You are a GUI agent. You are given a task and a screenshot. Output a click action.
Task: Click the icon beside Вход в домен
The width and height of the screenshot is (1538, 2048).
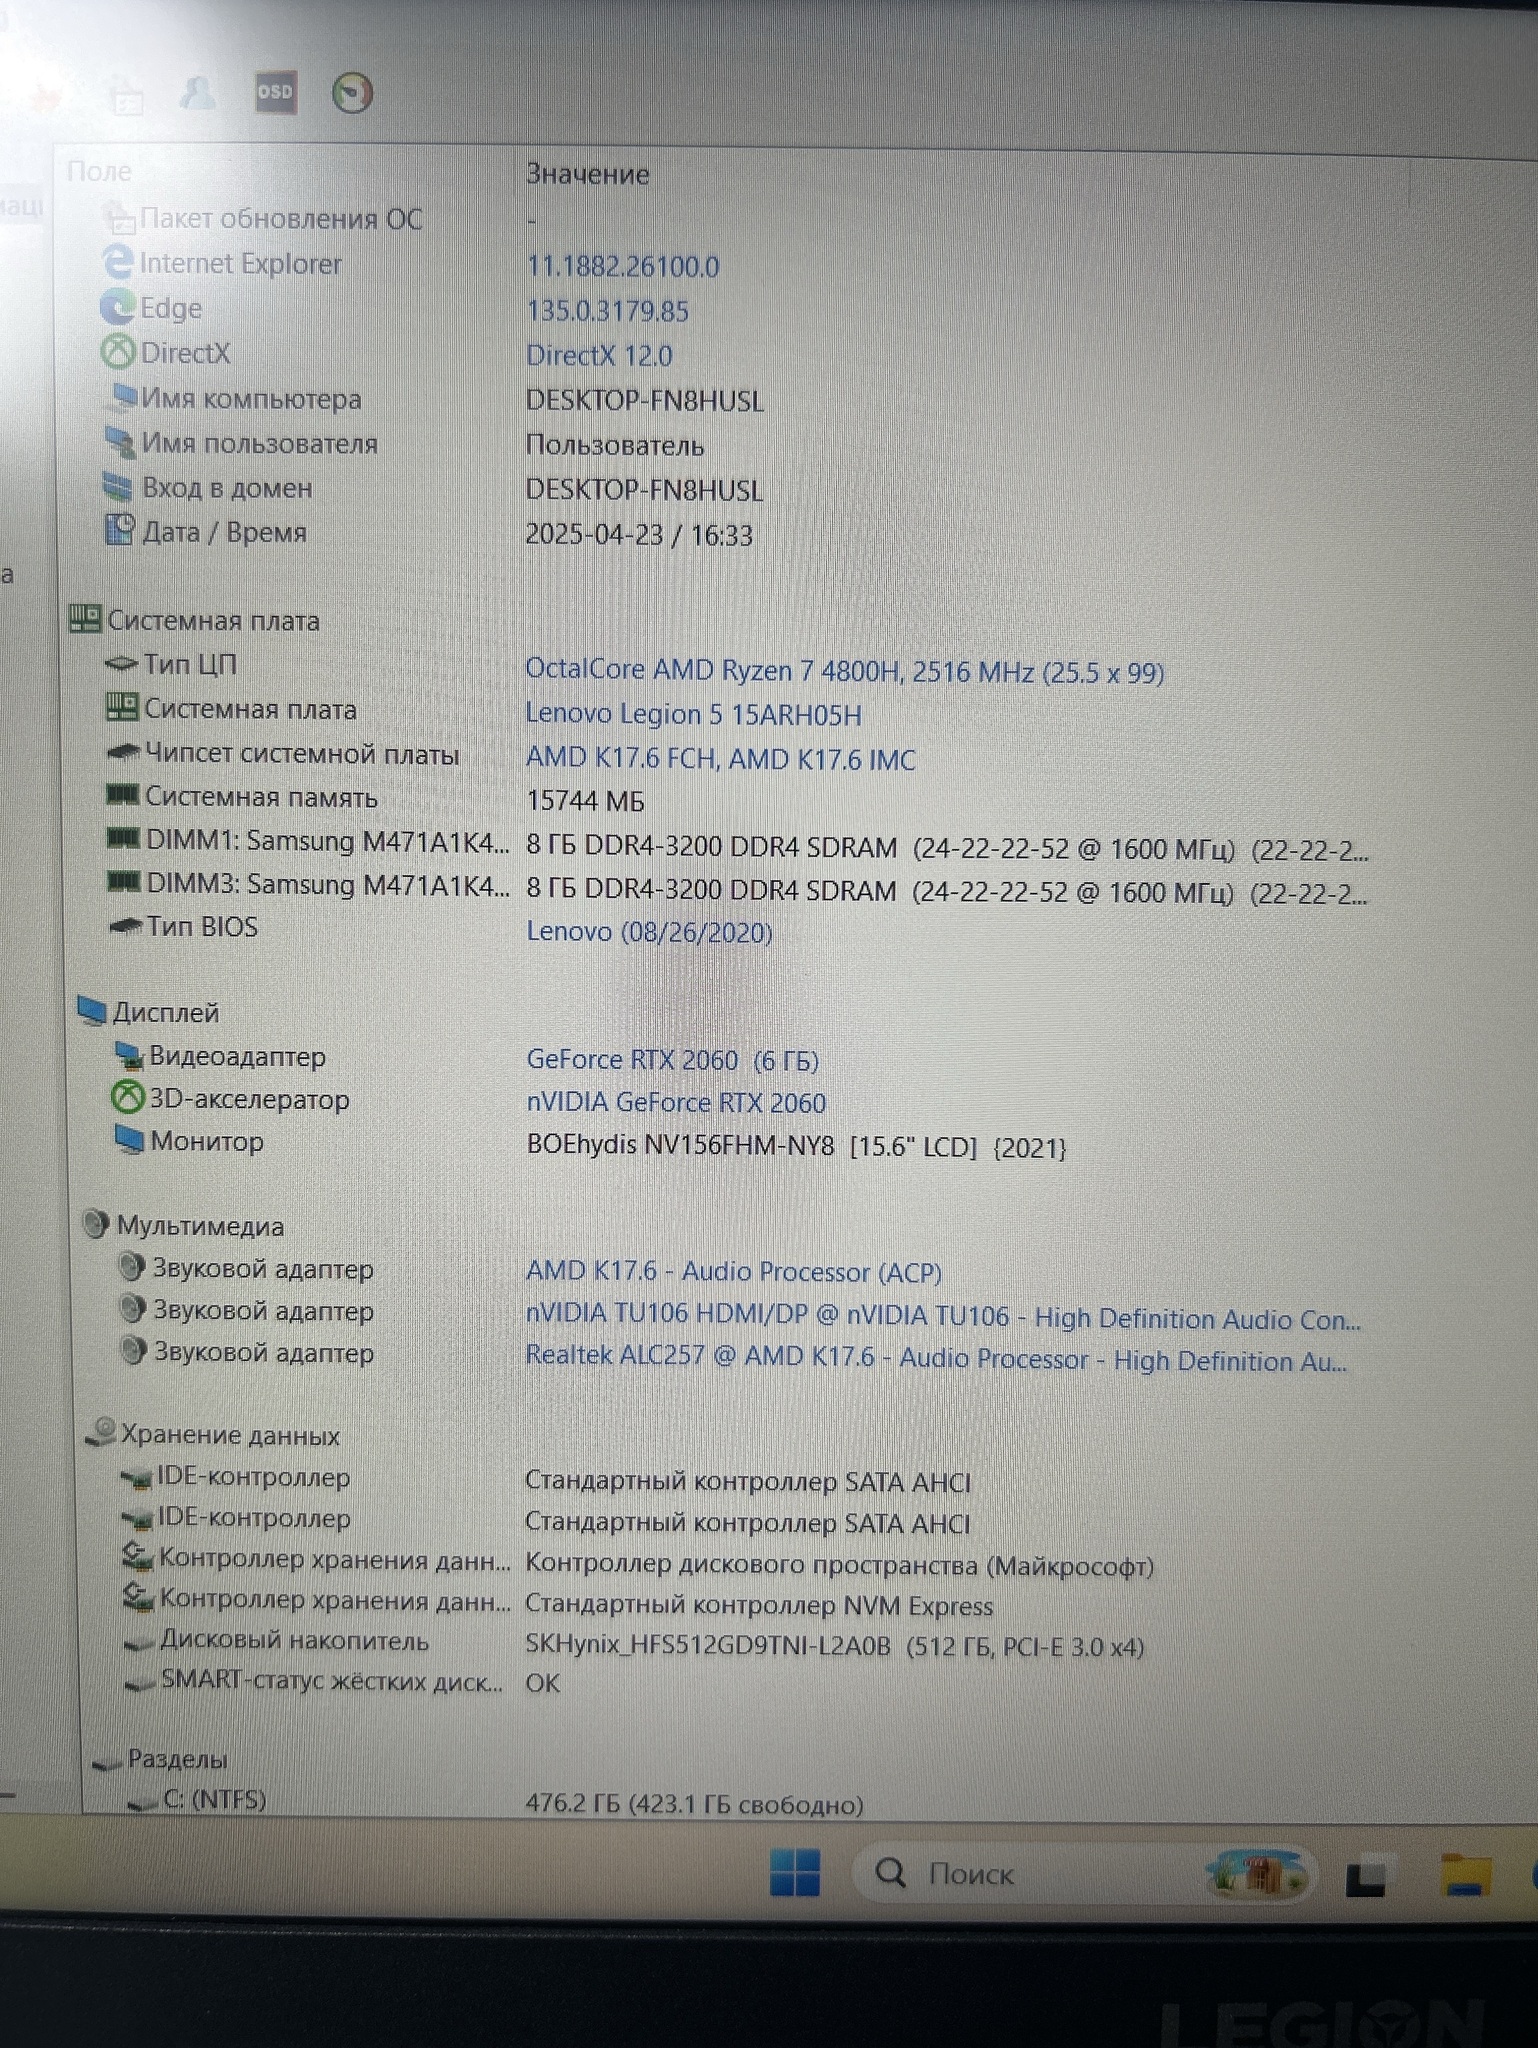[118, 487]
